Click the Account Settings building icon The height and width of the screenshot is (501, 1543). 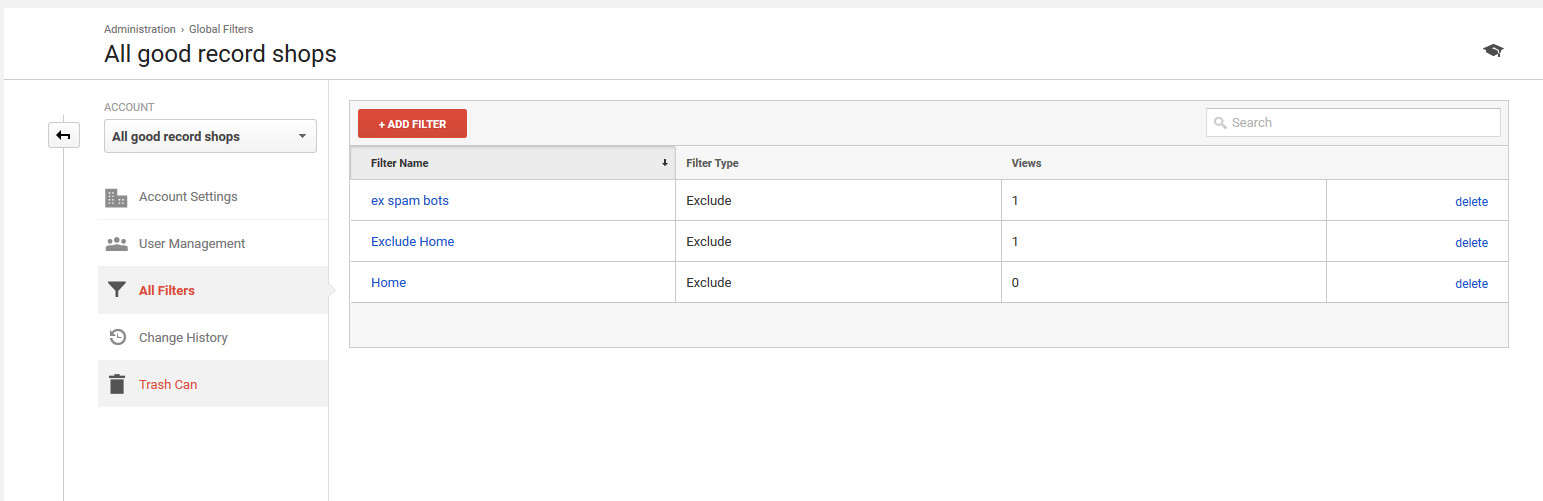click(x=116, y=197)
